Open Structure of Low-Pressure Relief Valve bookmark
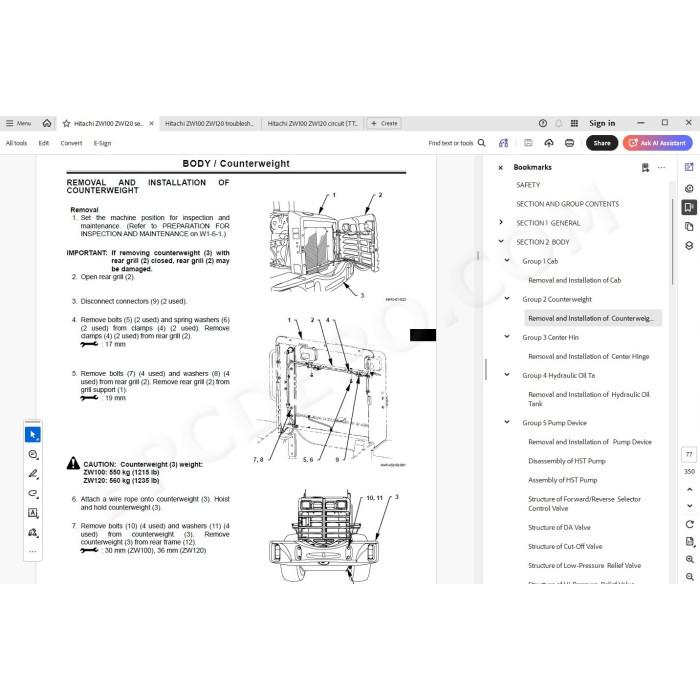The width and height of the screenshot is (700, 700). pyautogui.click(x=584, y=566)
